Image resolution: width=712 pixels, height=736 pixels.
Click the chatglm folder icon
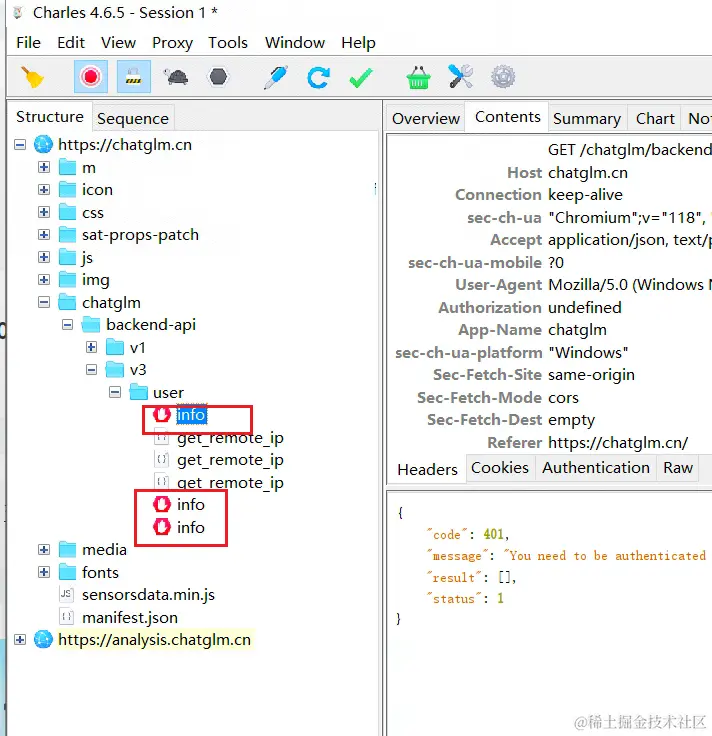pos(67,302)
